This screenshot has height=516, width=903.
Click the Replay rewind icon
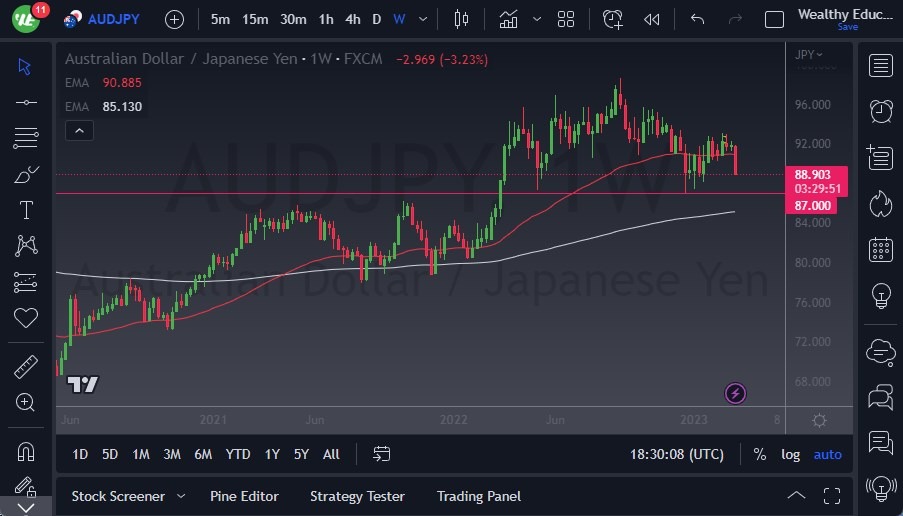point(652,19)
